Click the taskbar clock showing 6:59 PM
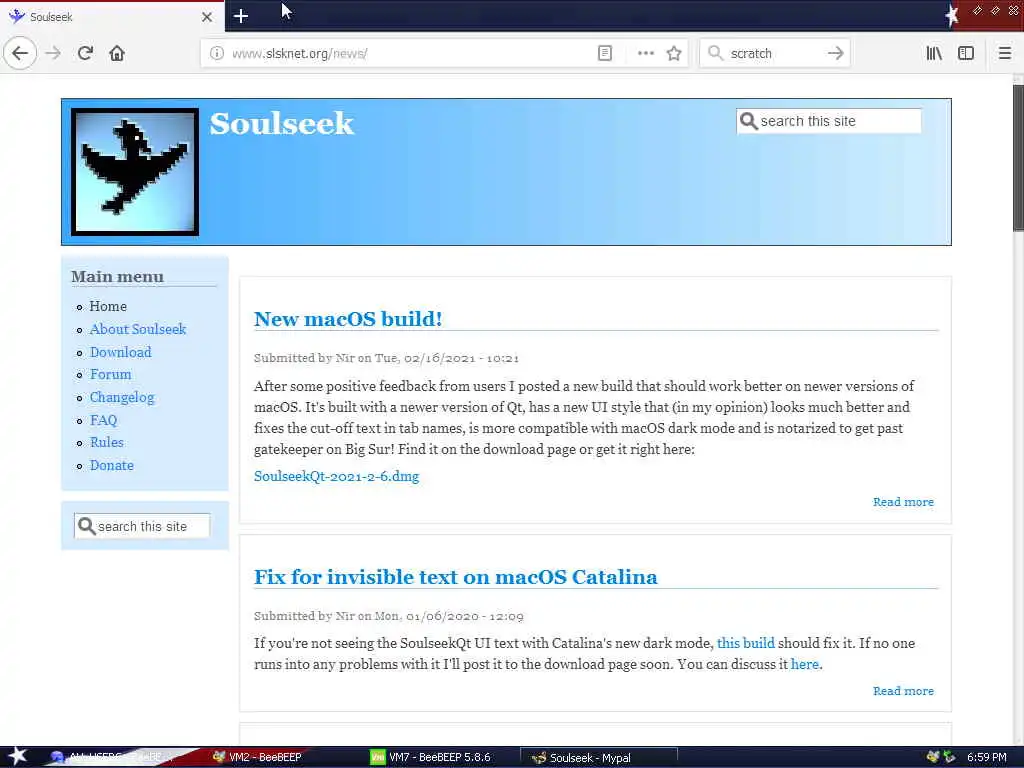 [987, 758]
